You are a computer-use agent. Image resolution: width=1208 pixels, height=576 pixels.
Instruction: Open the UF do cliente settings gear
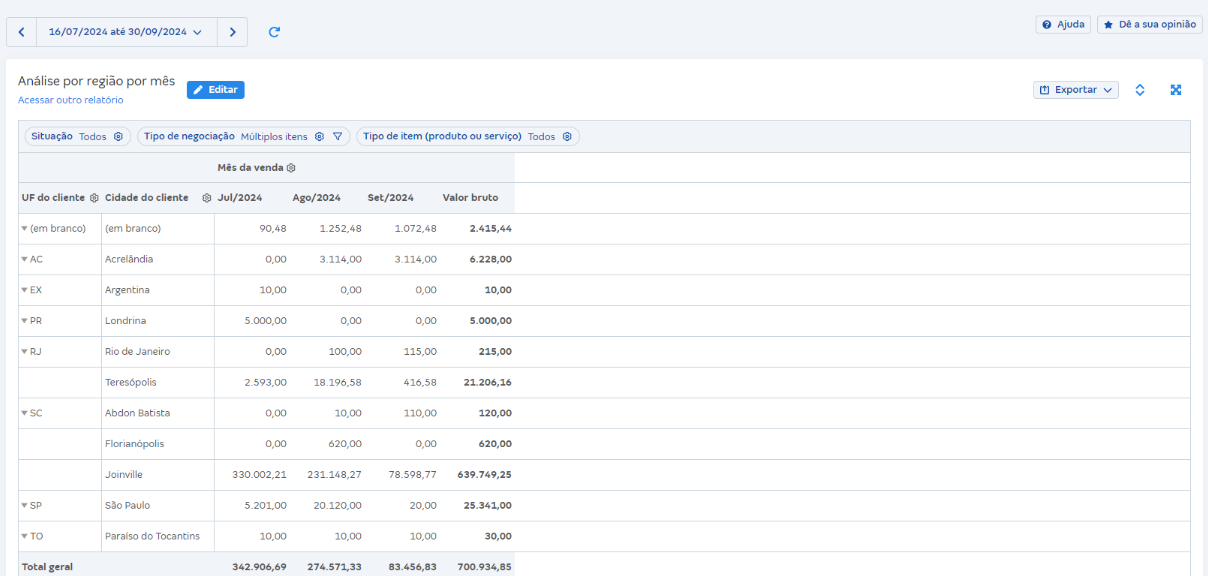(94, 198)
